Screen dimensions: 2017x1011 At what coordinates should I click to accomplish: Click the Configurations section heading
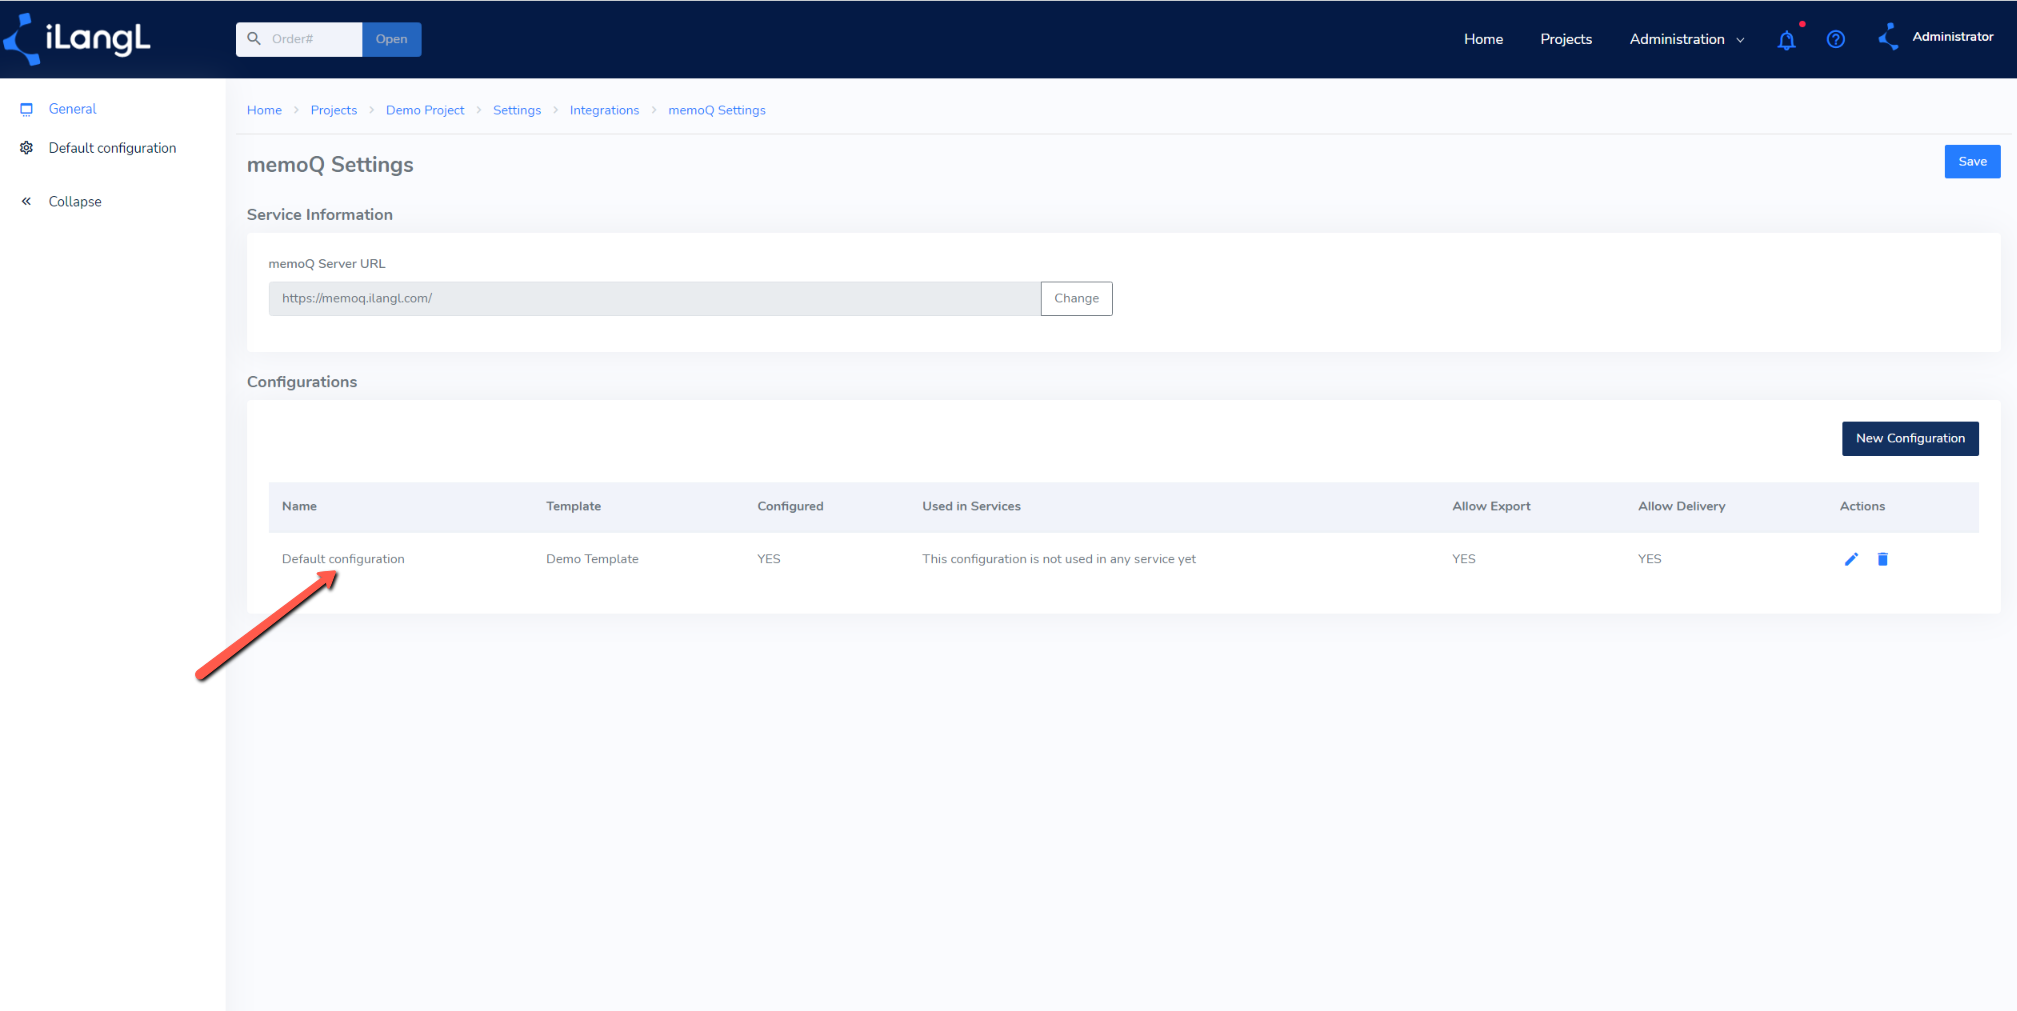coord(301,382)
